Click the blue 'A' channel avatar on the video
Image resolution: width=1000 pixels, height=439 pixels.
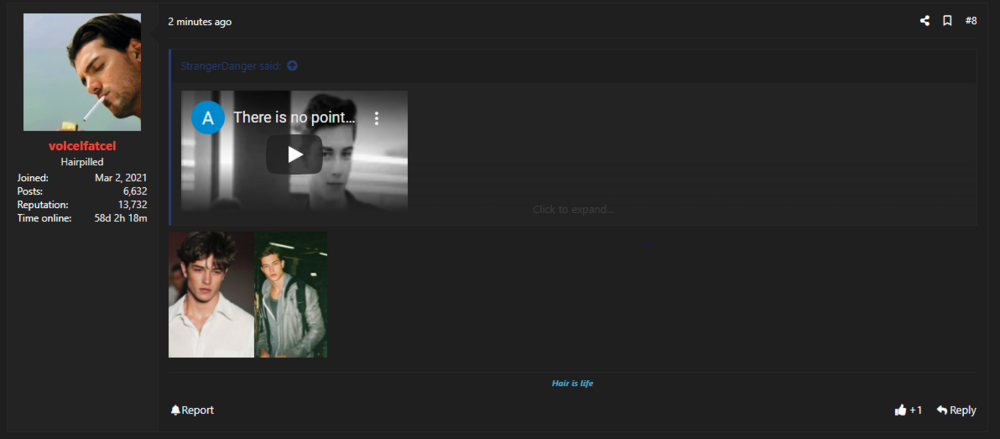[208, 117]
